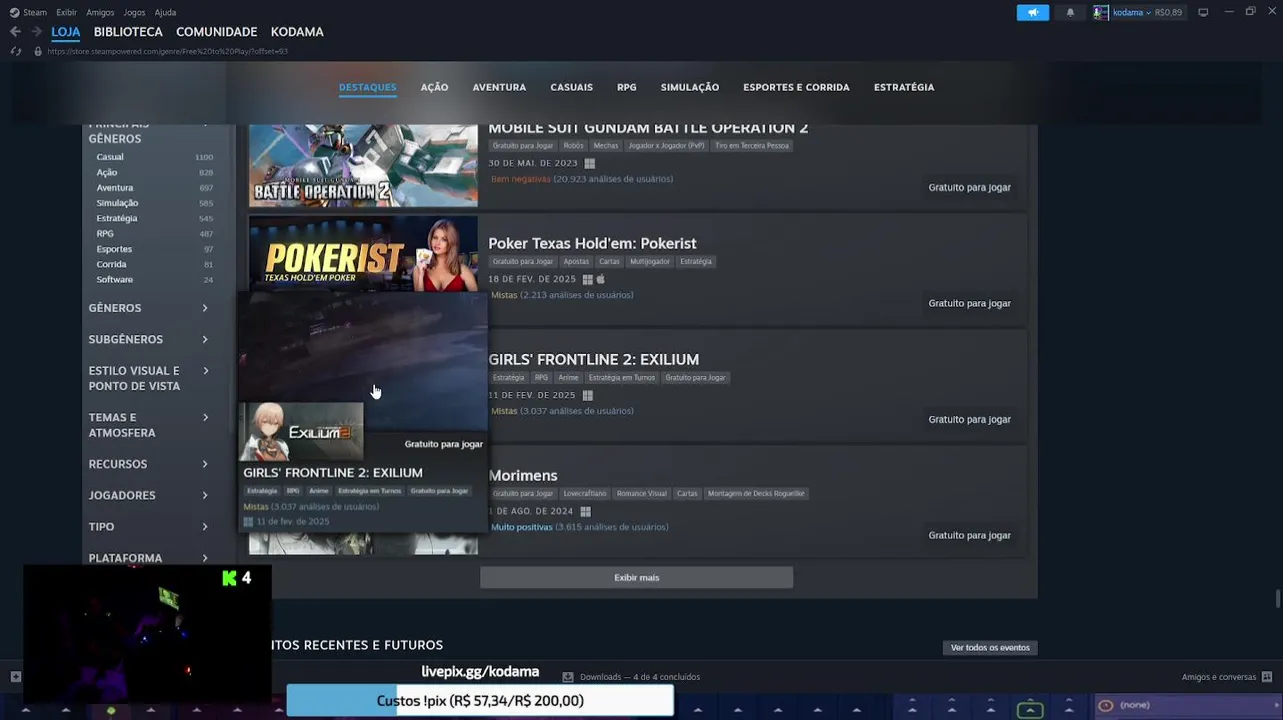Click 'Ver todos os eventos' button
1283x720 pixels.
pyautogui.click(x=990, y=647)
